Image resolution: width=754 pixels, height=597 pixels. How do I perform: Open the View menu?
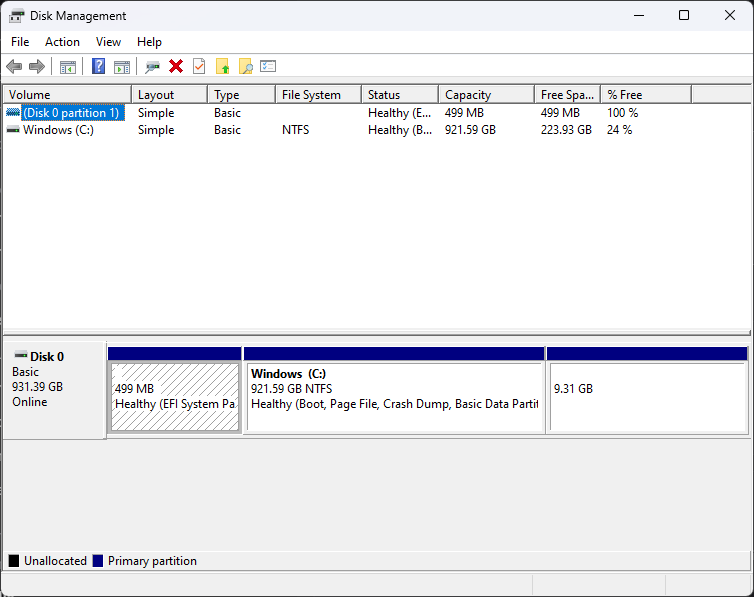coord(108,42)
